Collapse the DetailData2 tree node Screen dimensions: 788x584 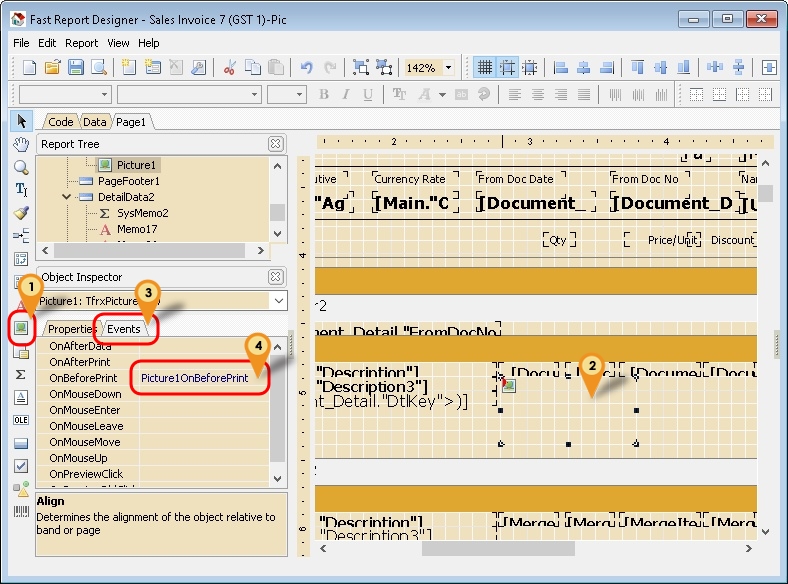[x=66, y=197]
